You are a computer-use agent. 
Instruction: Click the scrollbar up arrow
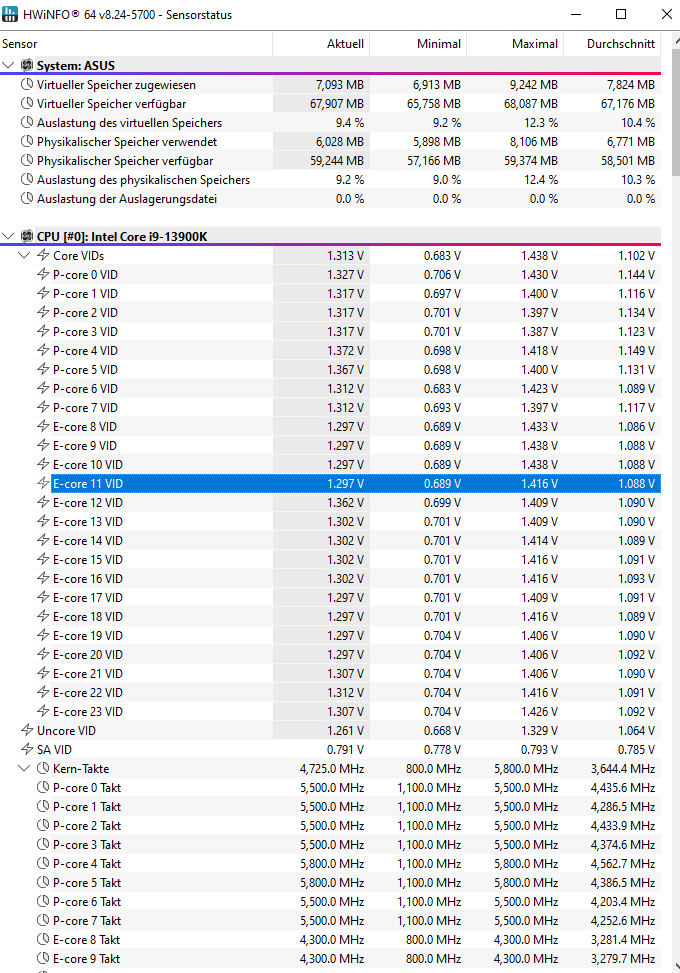pos(676,40)
